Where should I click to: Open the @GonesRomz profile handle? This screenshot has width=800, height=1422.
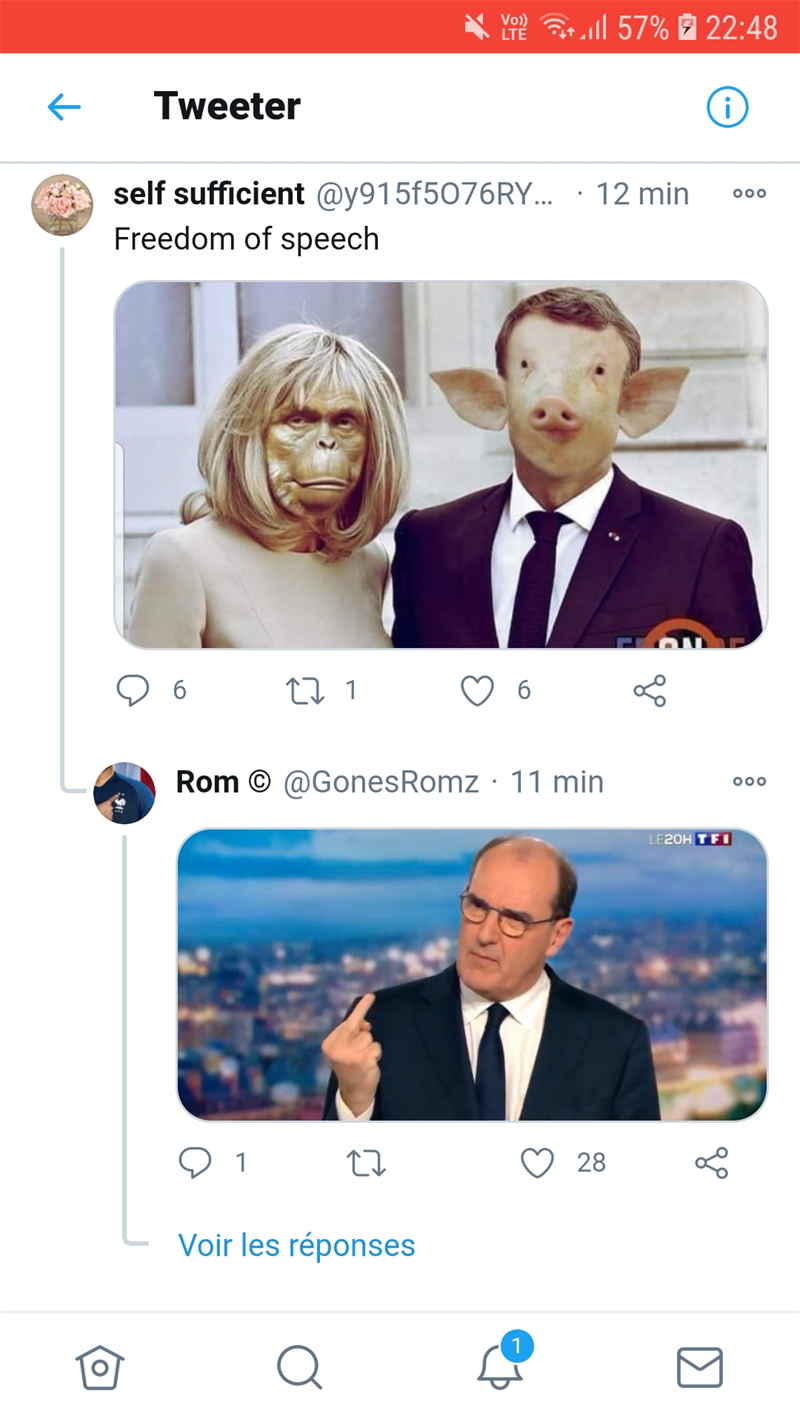381,782
